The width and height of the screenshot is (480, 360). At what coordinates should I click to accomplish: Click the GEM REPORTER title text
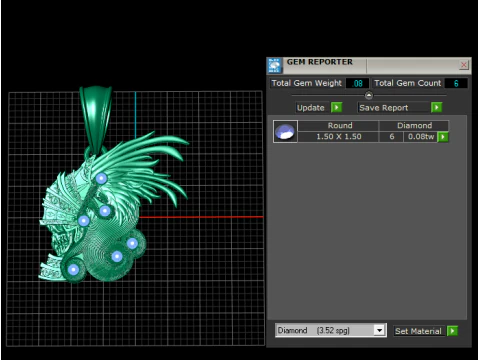[x=319, y=62]
